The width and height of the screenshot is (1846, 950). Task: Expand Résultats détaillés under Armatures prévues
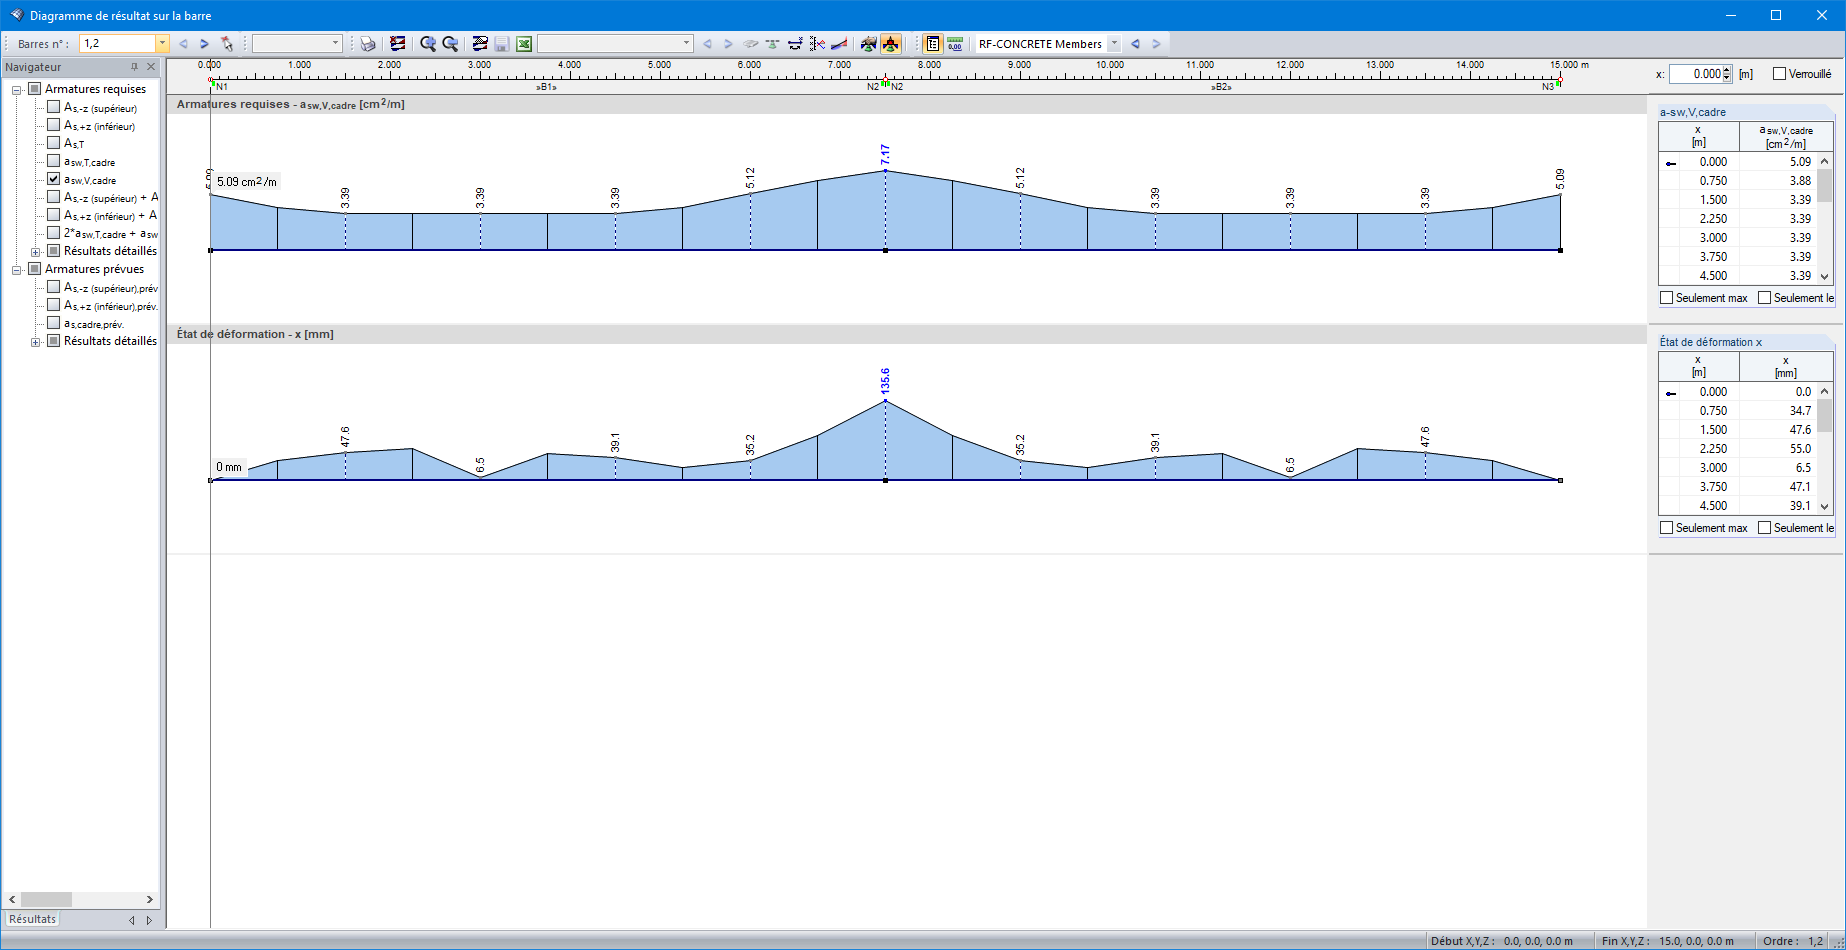click(x=36, y=342)
